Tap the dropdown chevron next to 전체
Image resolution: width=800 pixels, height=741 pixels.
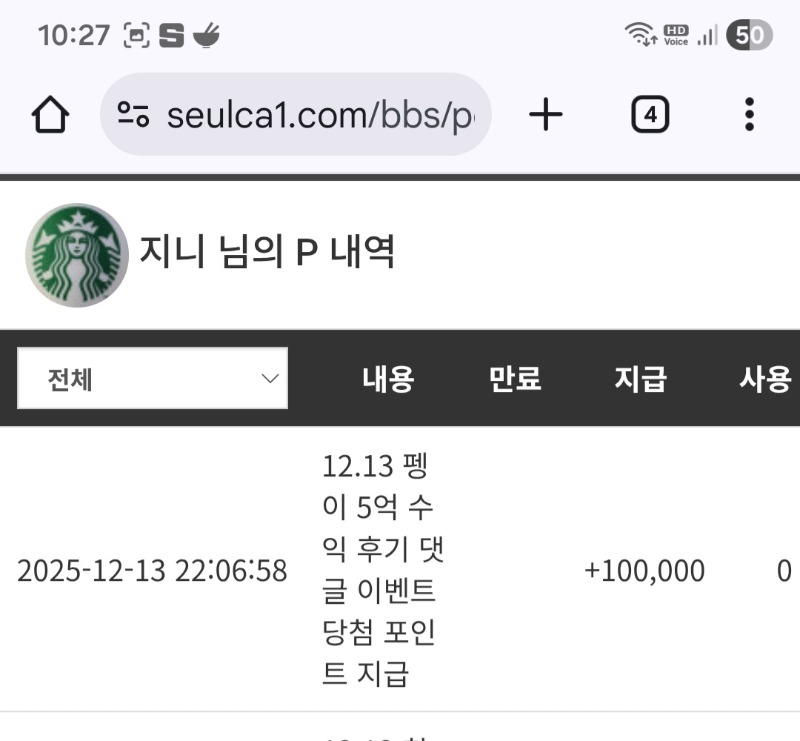pos(268,377)
